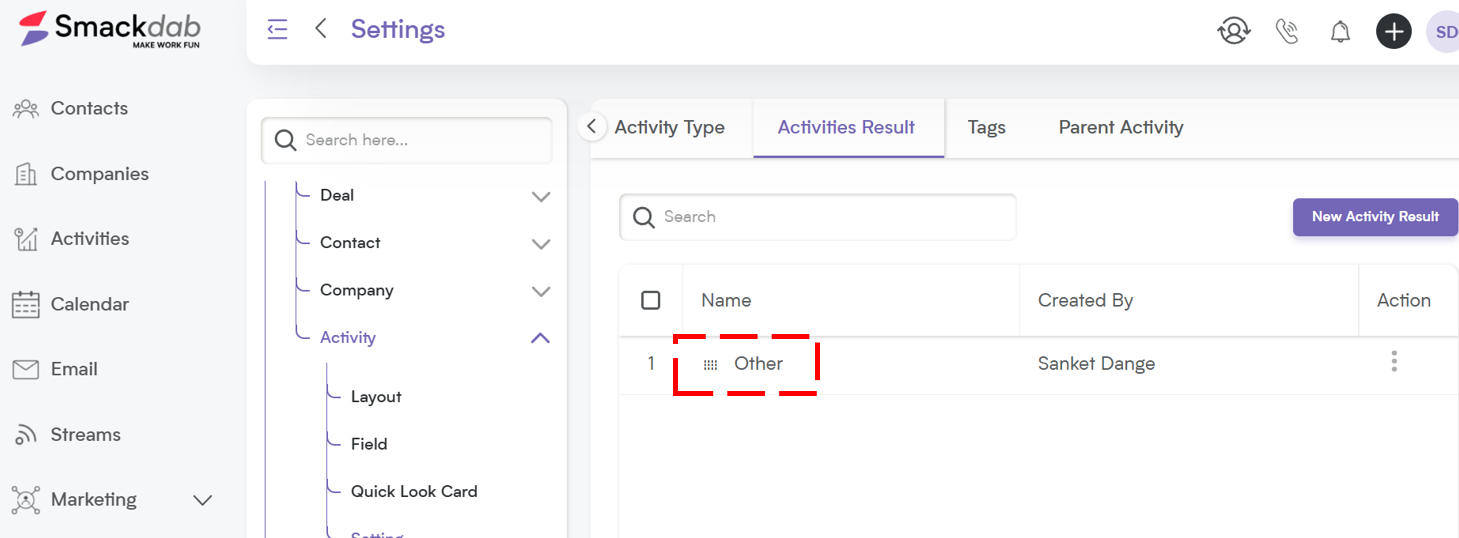Go back using the header arrow

pyautogui.click(x=321, y=29)
